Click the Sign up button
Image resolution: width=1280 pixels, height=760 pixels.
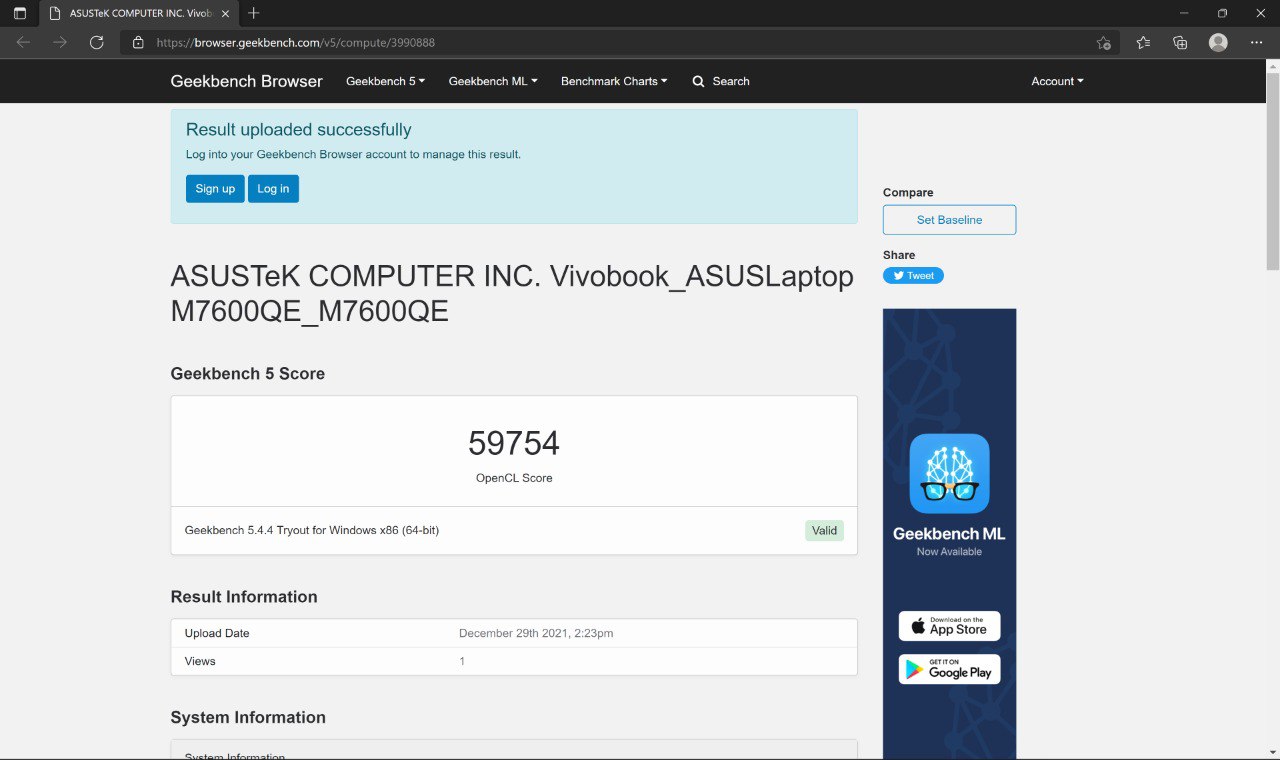[x=215, y=189]
